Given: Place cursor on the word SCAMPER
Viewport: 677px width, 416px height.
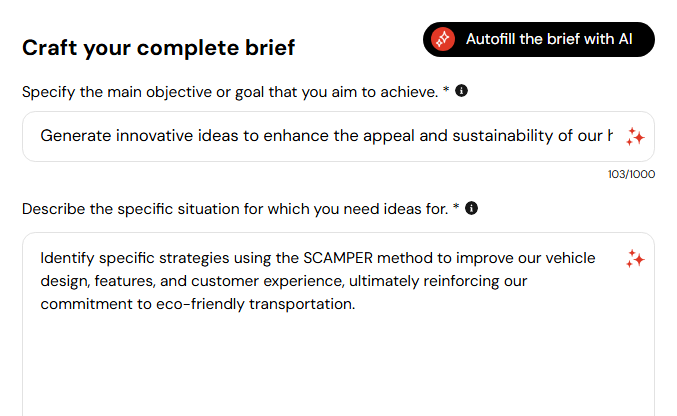Looking at the screenshot, I should [338, 258].
